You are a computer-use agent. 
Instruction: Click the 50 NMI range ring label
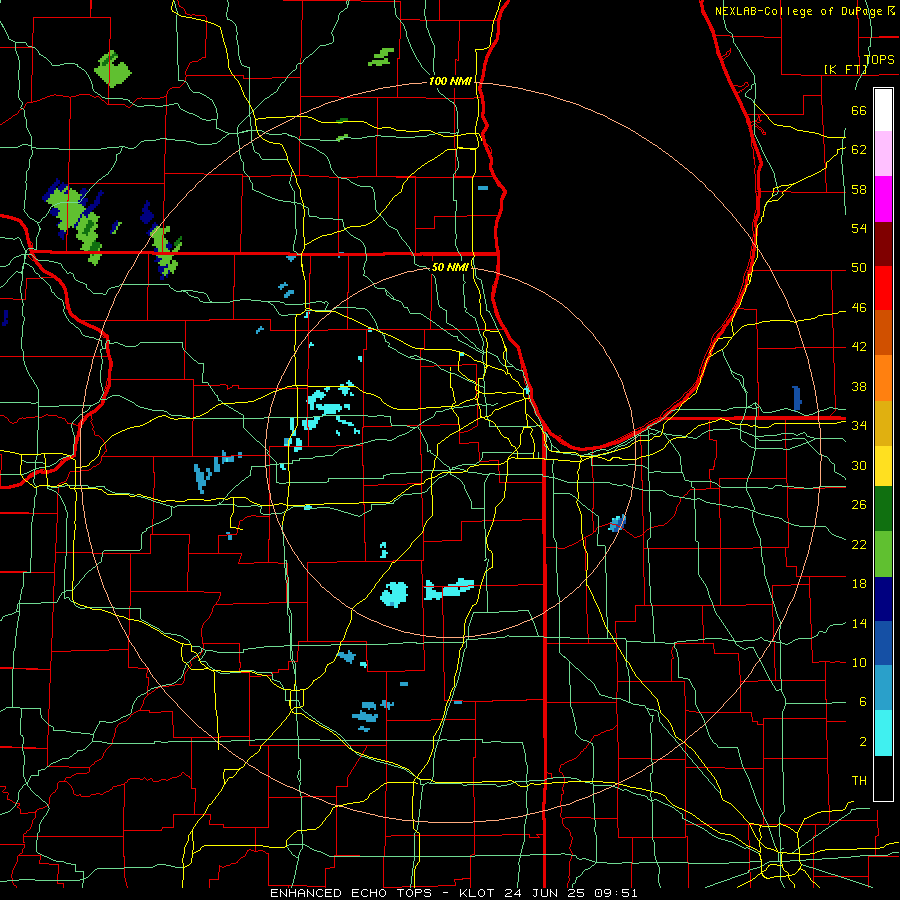(x=450, y=267)
